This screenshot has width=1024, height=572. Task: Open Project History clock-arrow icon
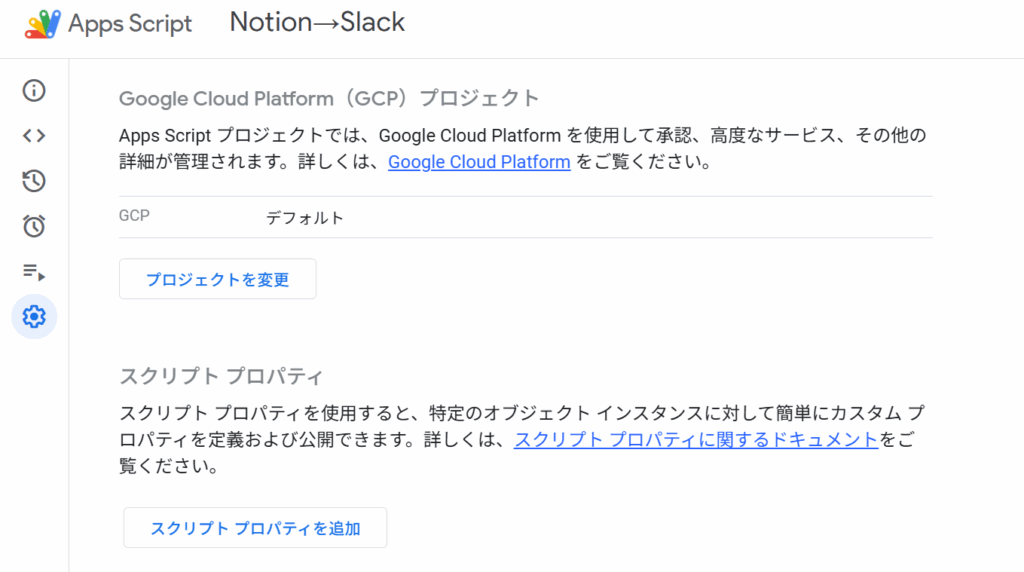click(x=34, y=181)
